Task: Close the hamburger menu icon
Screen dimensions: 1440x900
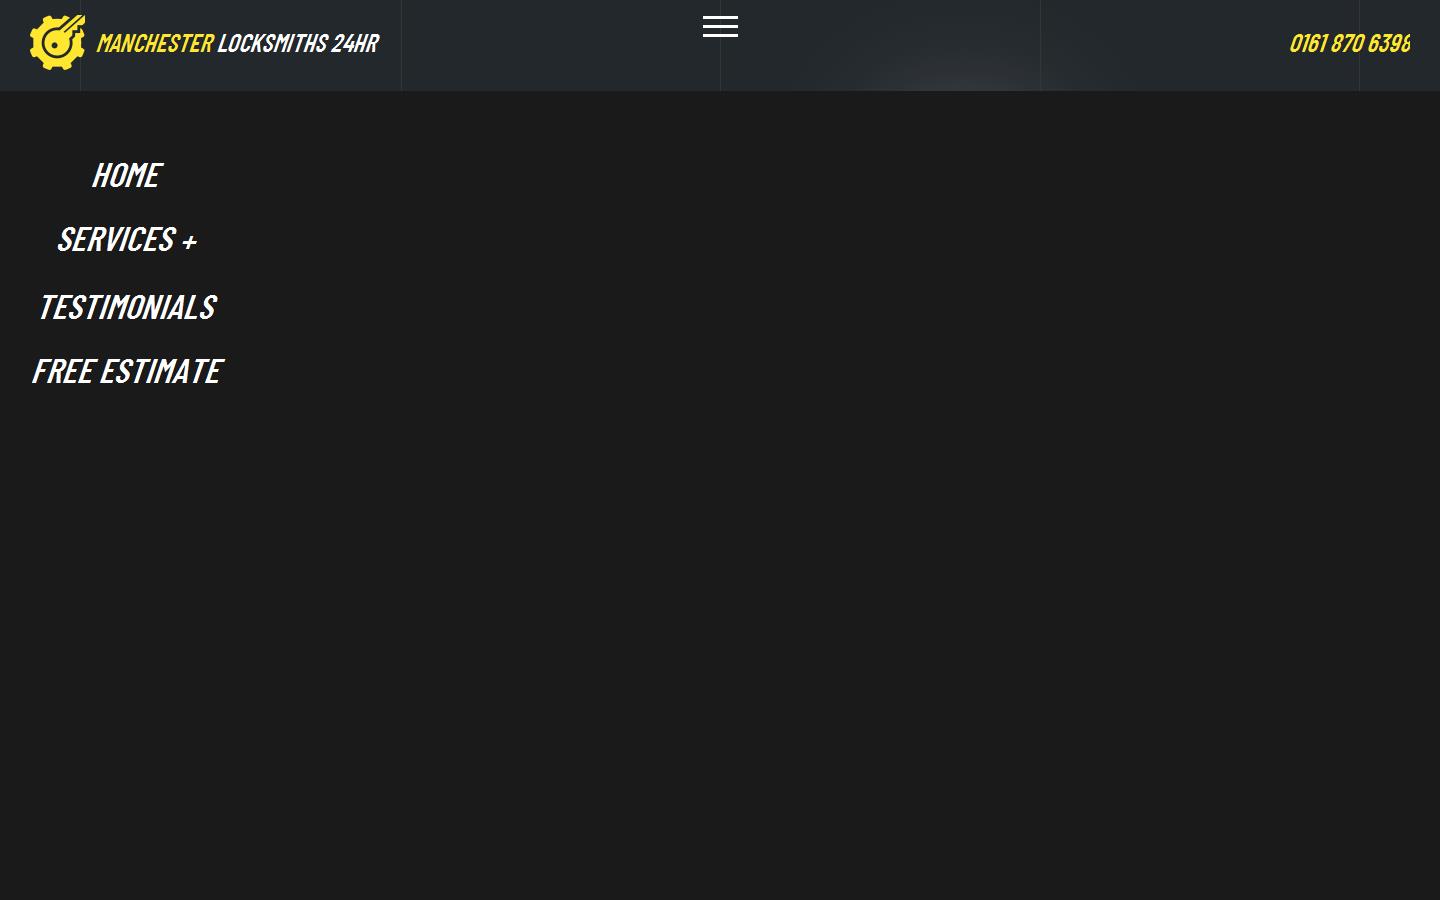Action: click(720, 27)
